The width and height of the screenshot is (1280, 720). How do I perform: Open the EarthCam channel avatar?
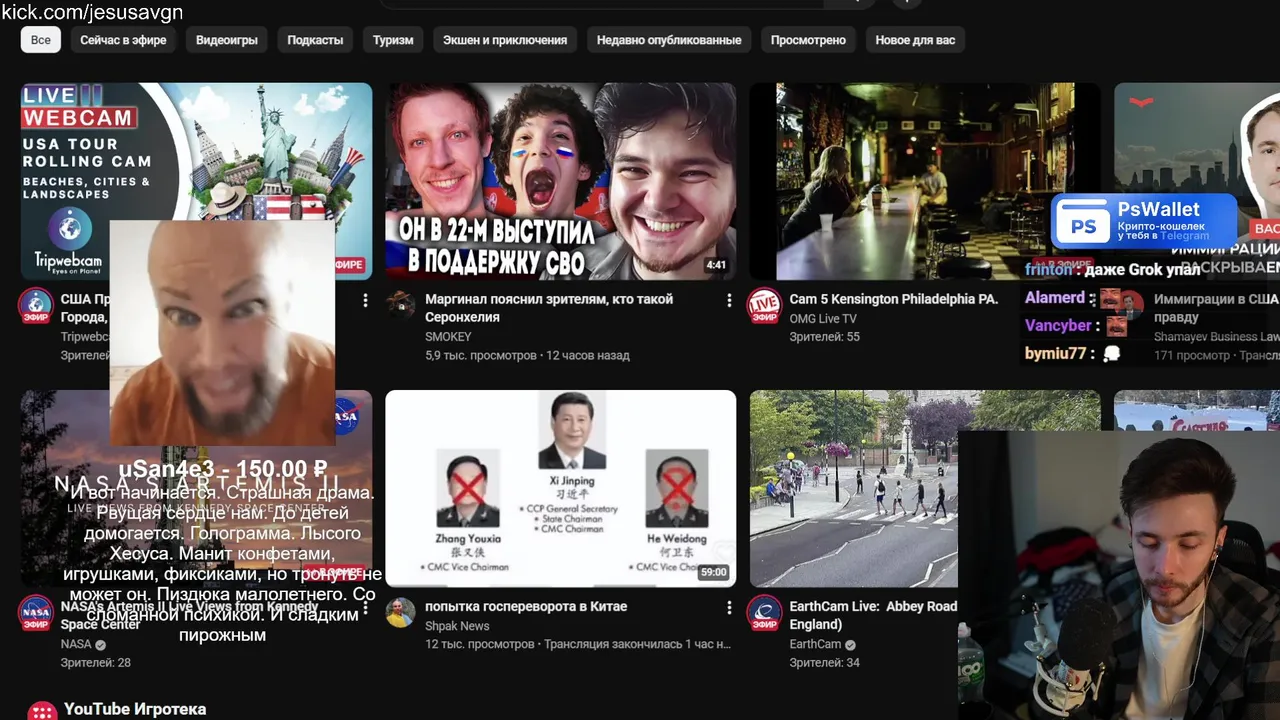pyautogui.click(x=765, y=613)
